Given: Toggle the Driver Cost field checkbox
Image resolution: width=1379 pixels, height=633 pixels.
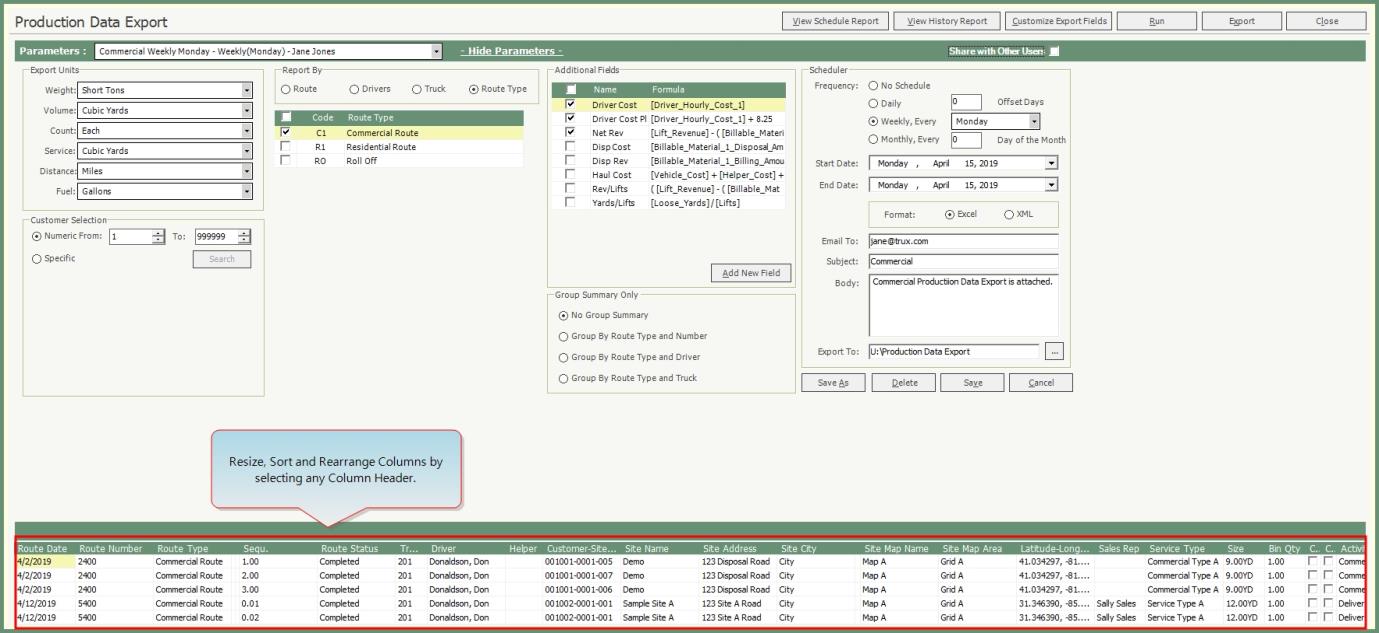Looking at the screenshot, I should [570, 104].
